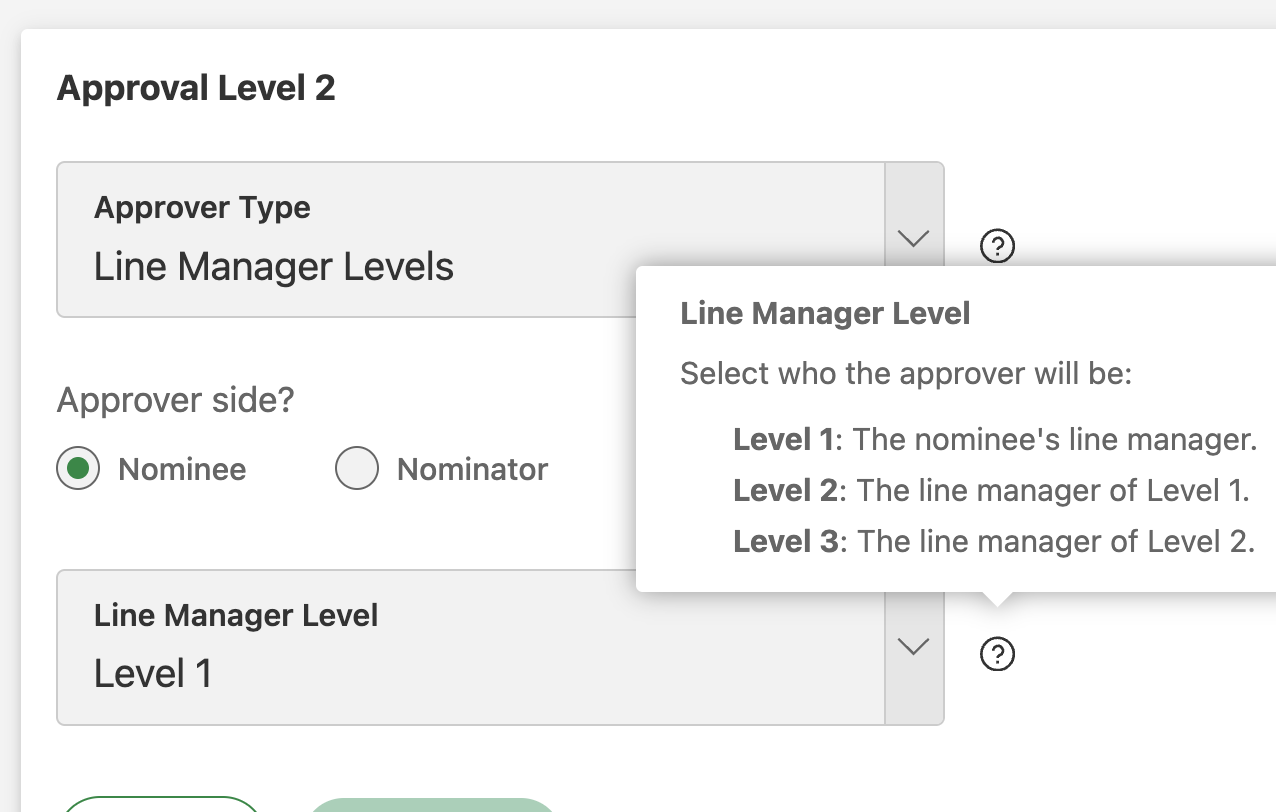Click the Line Manager Levels field value
Image resolution: width=1276 pixels, height=812 pixels.
273,266
